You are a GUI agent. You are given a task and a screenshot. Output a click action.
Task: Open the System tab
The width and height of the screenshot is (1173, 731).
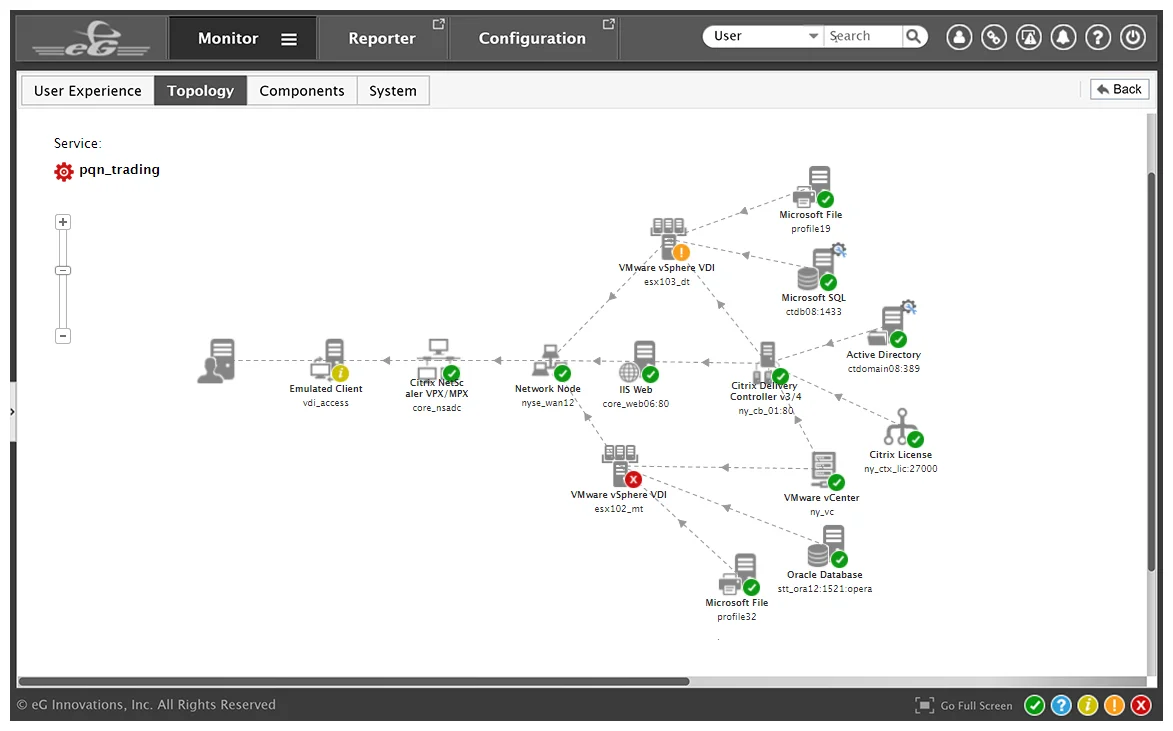click(x=393, y=91)
